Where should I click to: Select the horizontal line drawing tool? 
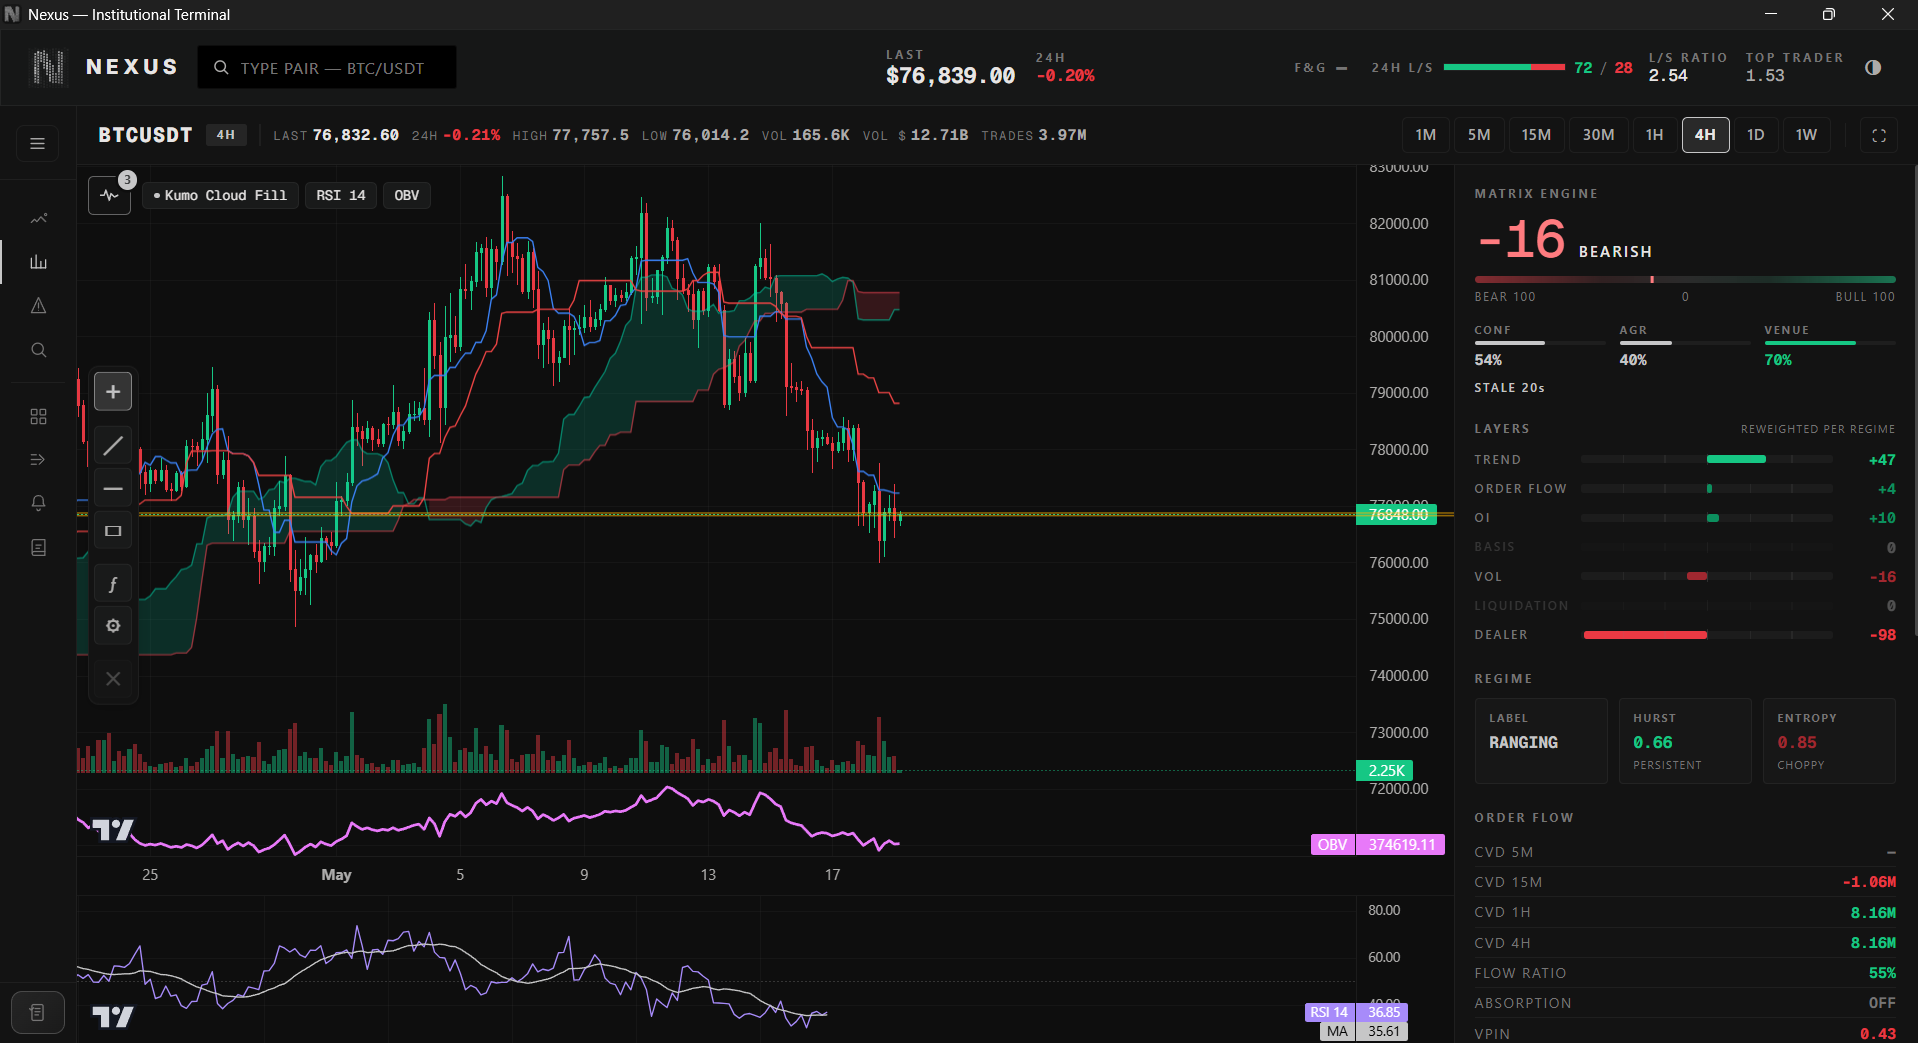click(x=113, y=489)
